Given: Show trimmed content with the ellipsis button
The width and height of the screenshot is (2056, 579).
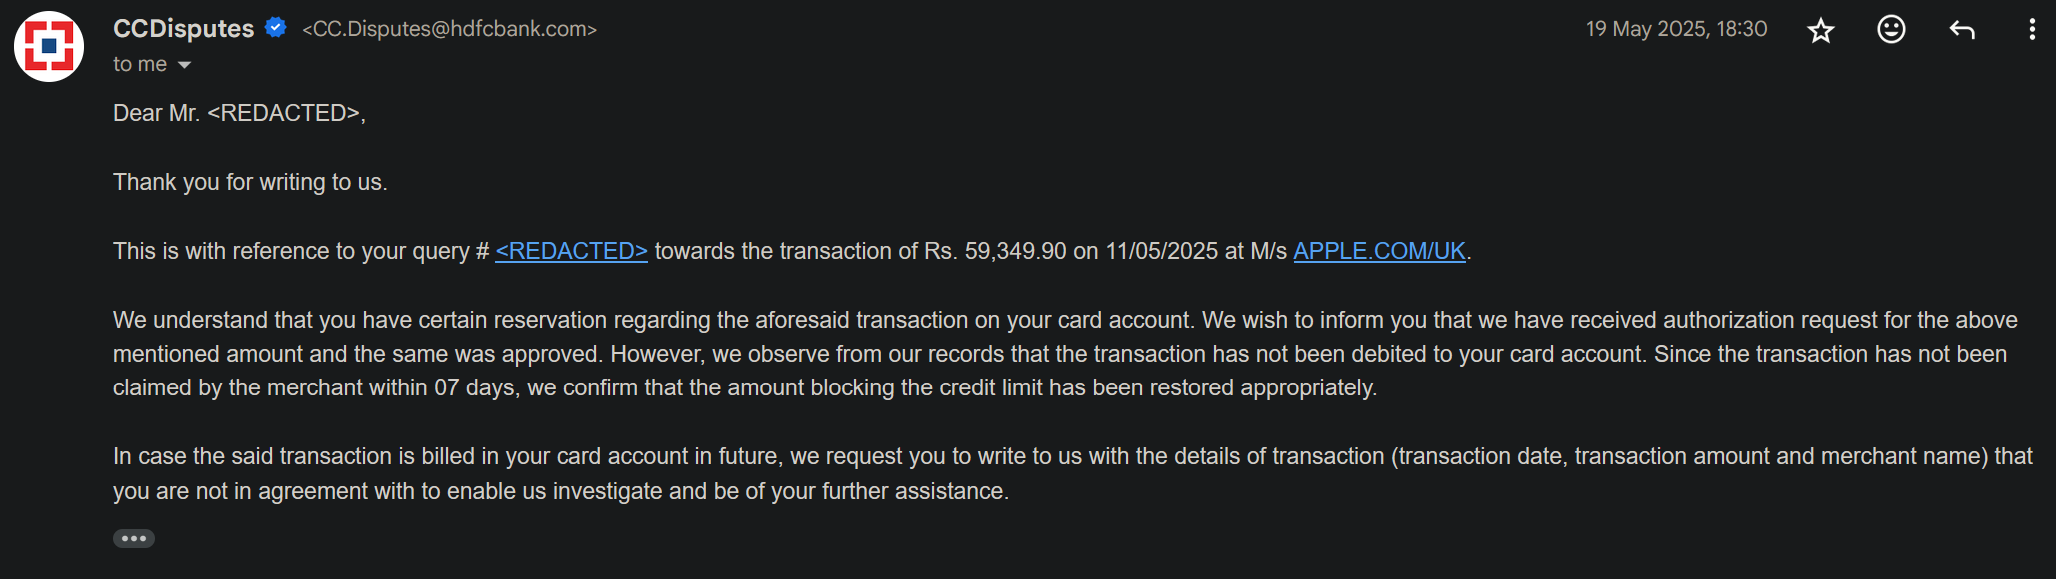Looking at the screenshot, I should click(x=134, y=538).
